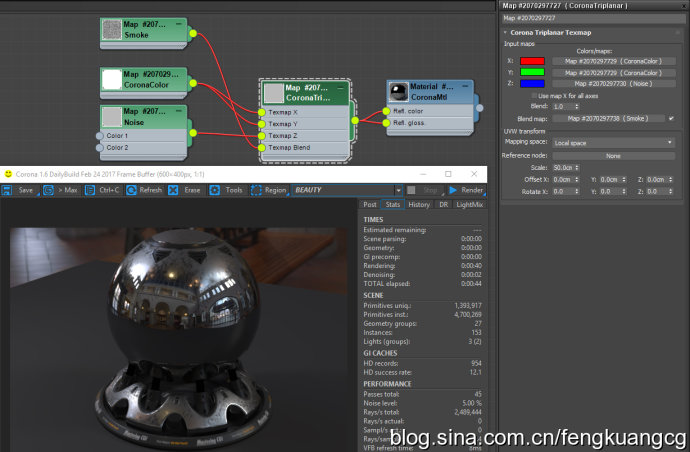Image resolution: width=690 pixels, height=452 pixels.
Task: Click the Noise node thumbnail
Action: click(x=112, y=117)
